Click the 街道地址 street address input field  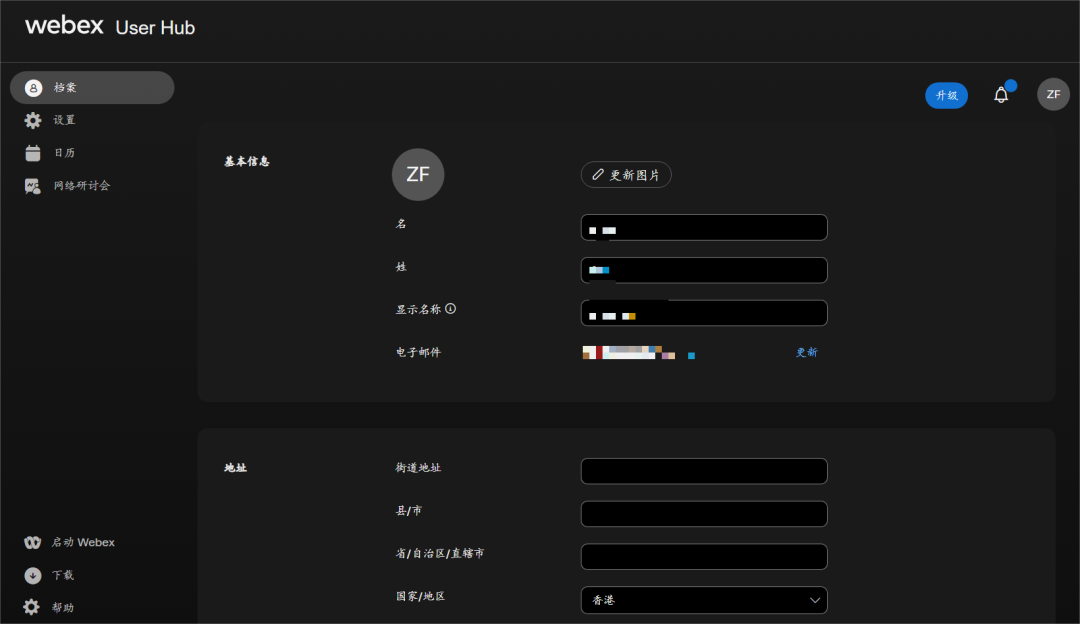tap(703, 470)
